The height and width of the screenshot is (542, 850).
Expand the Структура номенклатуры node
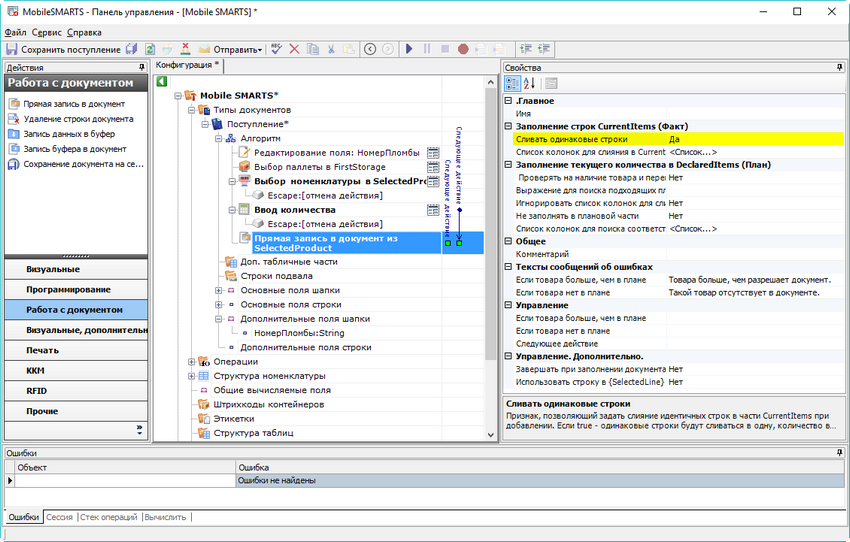tap(191, 376)
